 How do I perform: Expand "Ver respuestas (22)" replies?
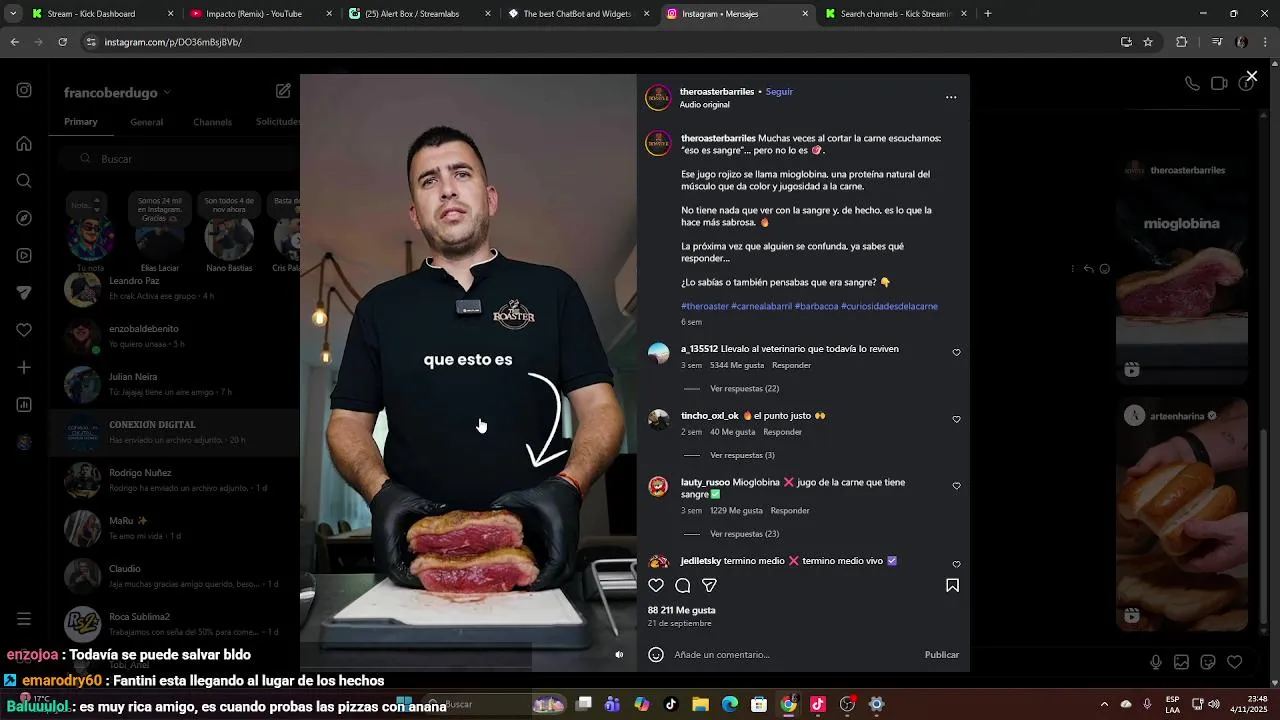(744, 389)
